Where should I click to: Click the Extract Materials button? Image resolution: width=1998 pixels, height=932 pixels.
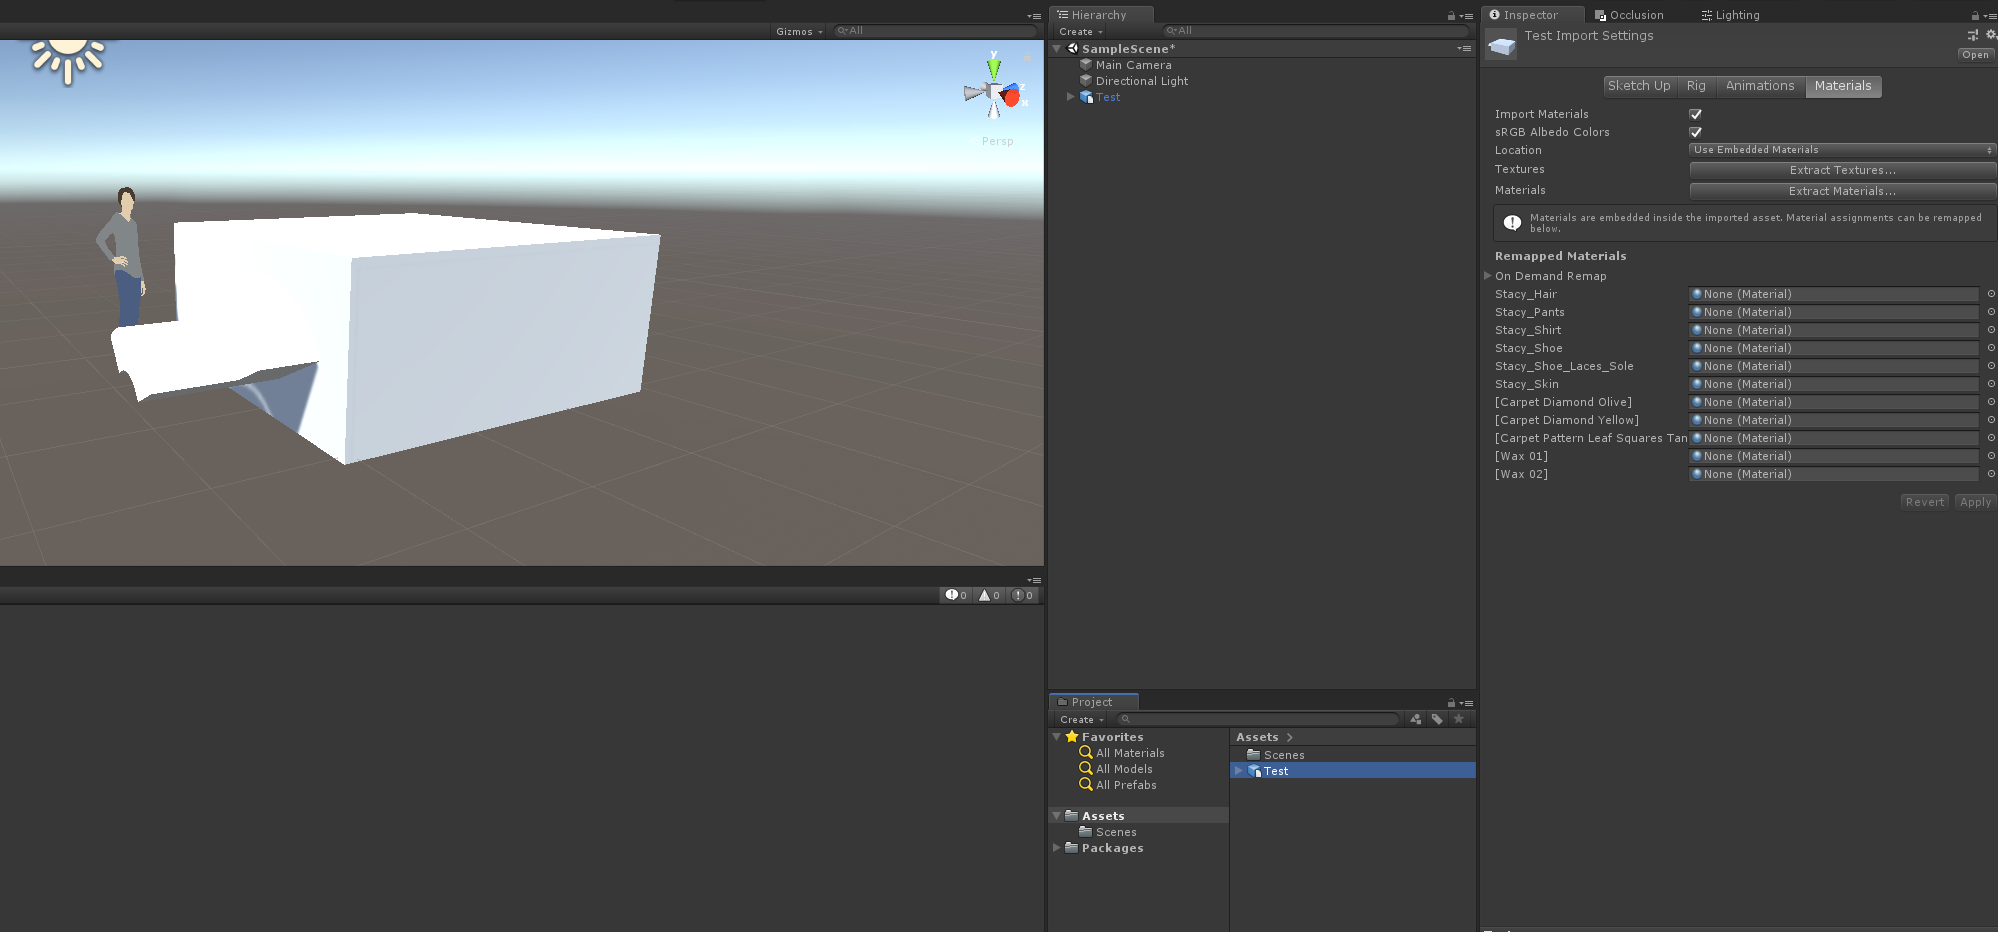point(1840,191)
